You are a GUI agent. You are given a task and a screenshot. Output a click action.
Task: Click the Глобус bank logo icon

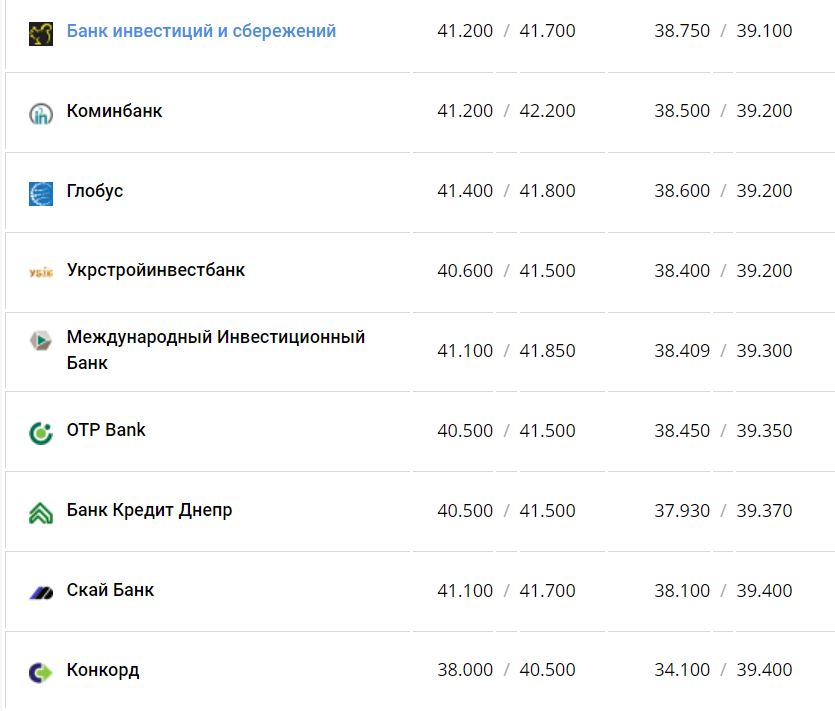(41, 193)
